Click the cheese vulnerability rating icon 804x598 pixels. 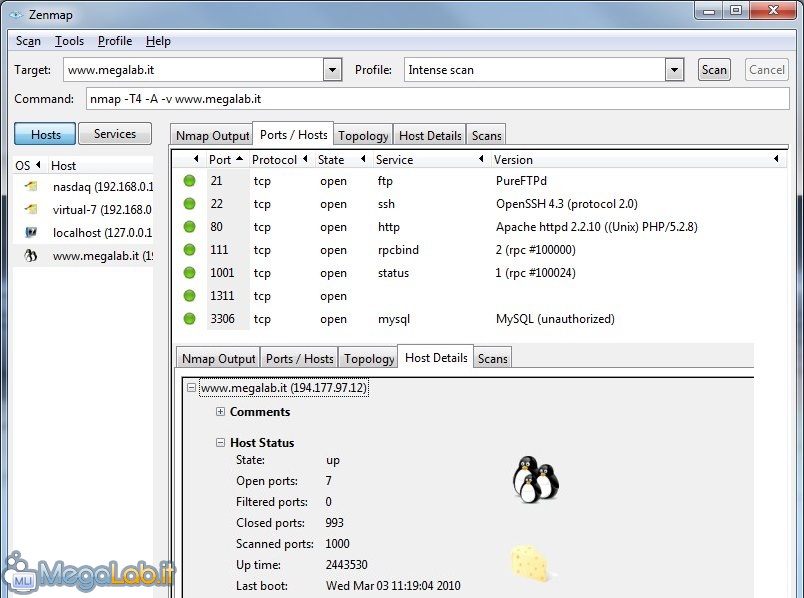coord(530,564)
